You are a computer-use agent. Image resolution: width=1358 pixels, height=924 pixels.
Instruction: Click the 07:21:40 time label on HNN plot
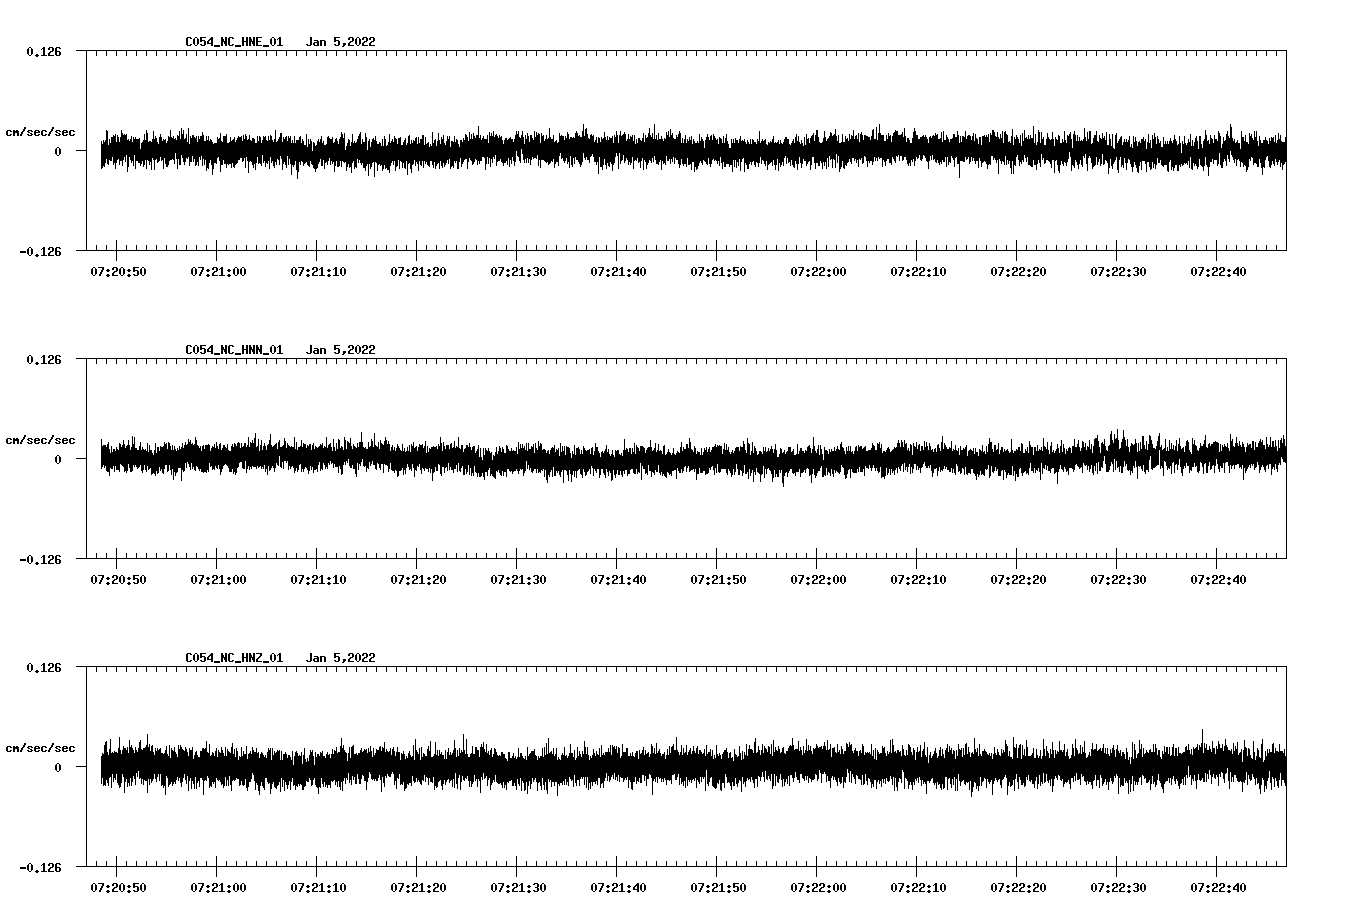coord(618,579)
